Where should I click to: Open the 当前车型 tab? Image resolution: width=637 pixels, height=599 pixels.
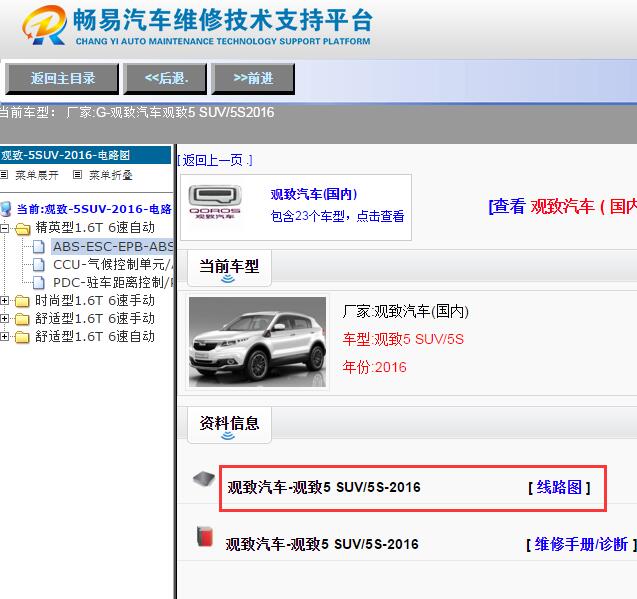(229, 268)
